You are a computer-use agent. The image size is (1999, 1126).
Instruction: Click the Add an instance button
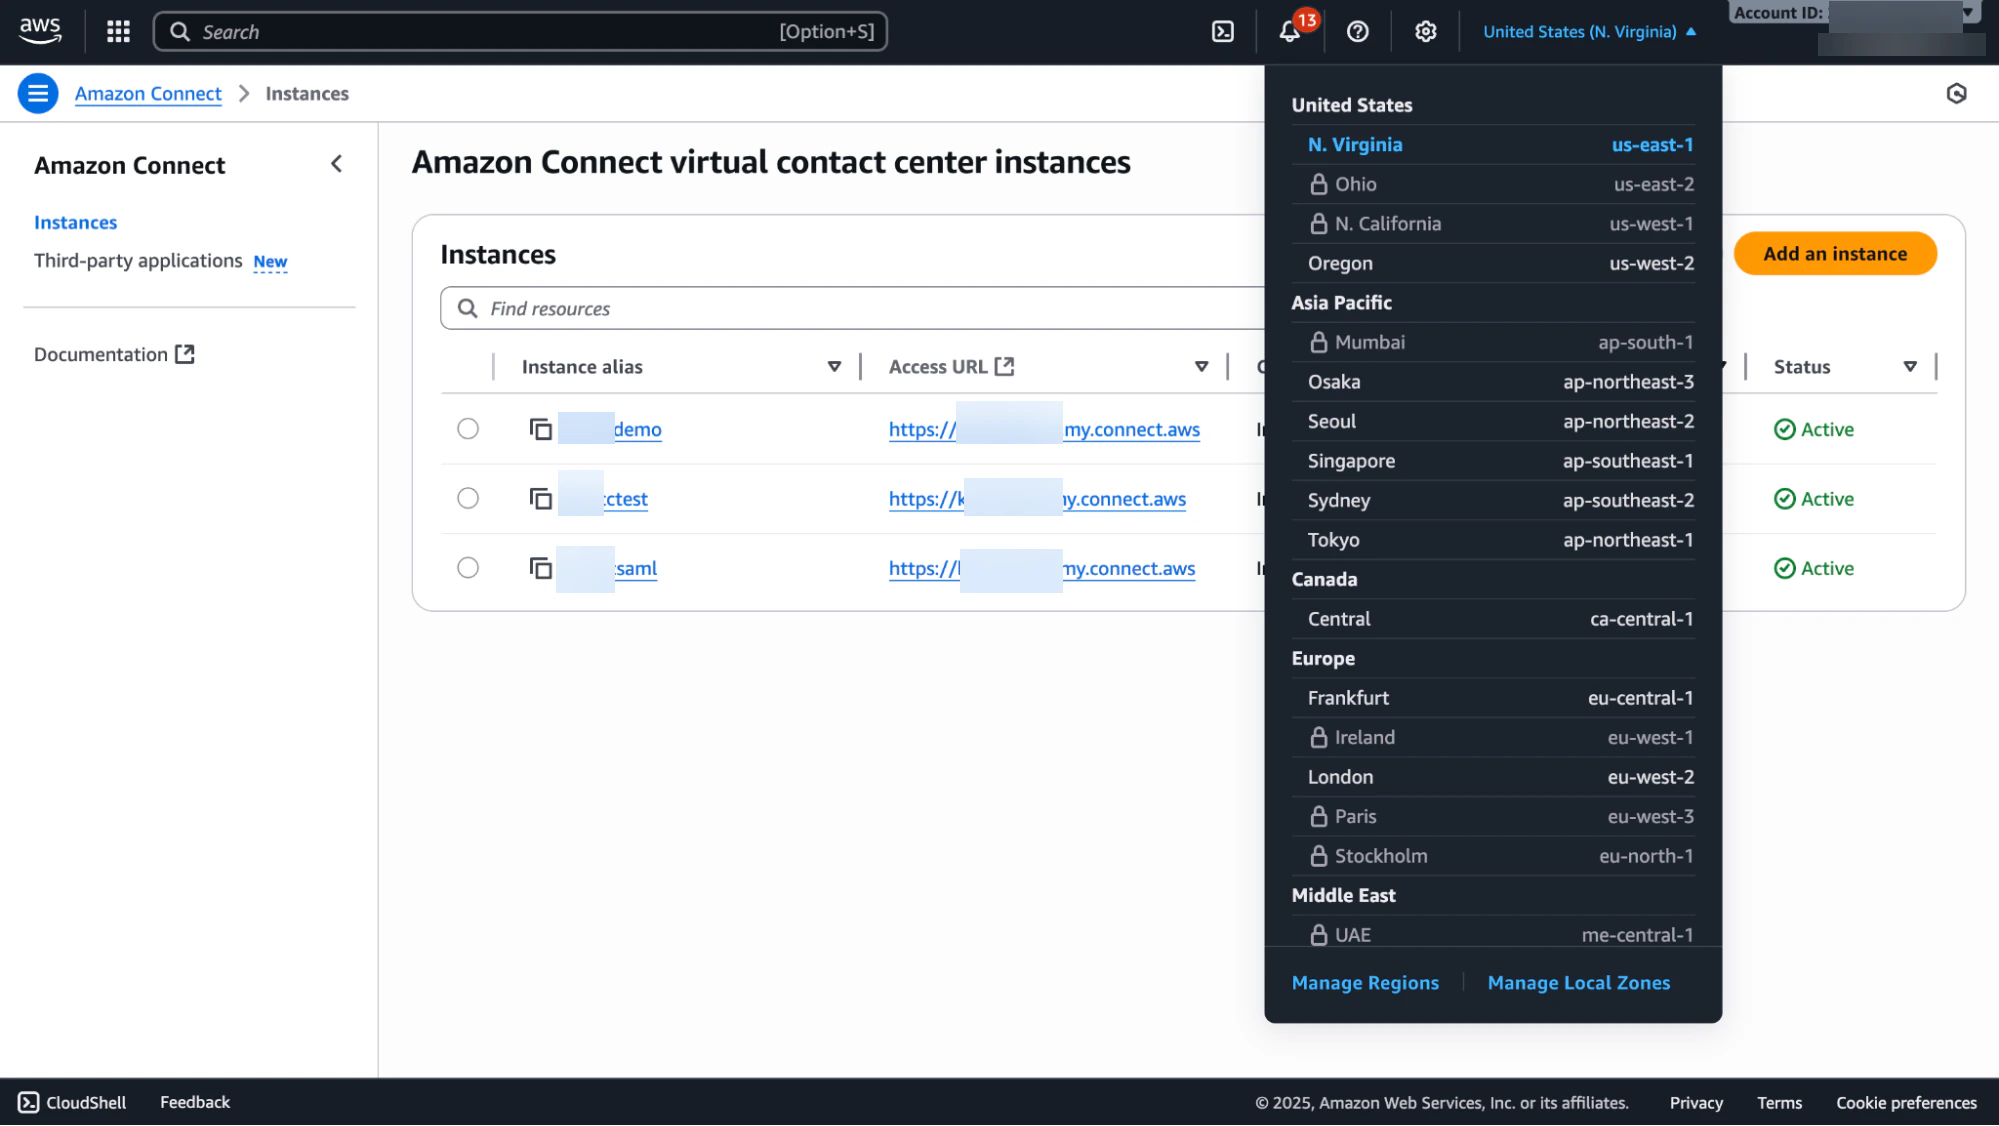coord(1834,253)
